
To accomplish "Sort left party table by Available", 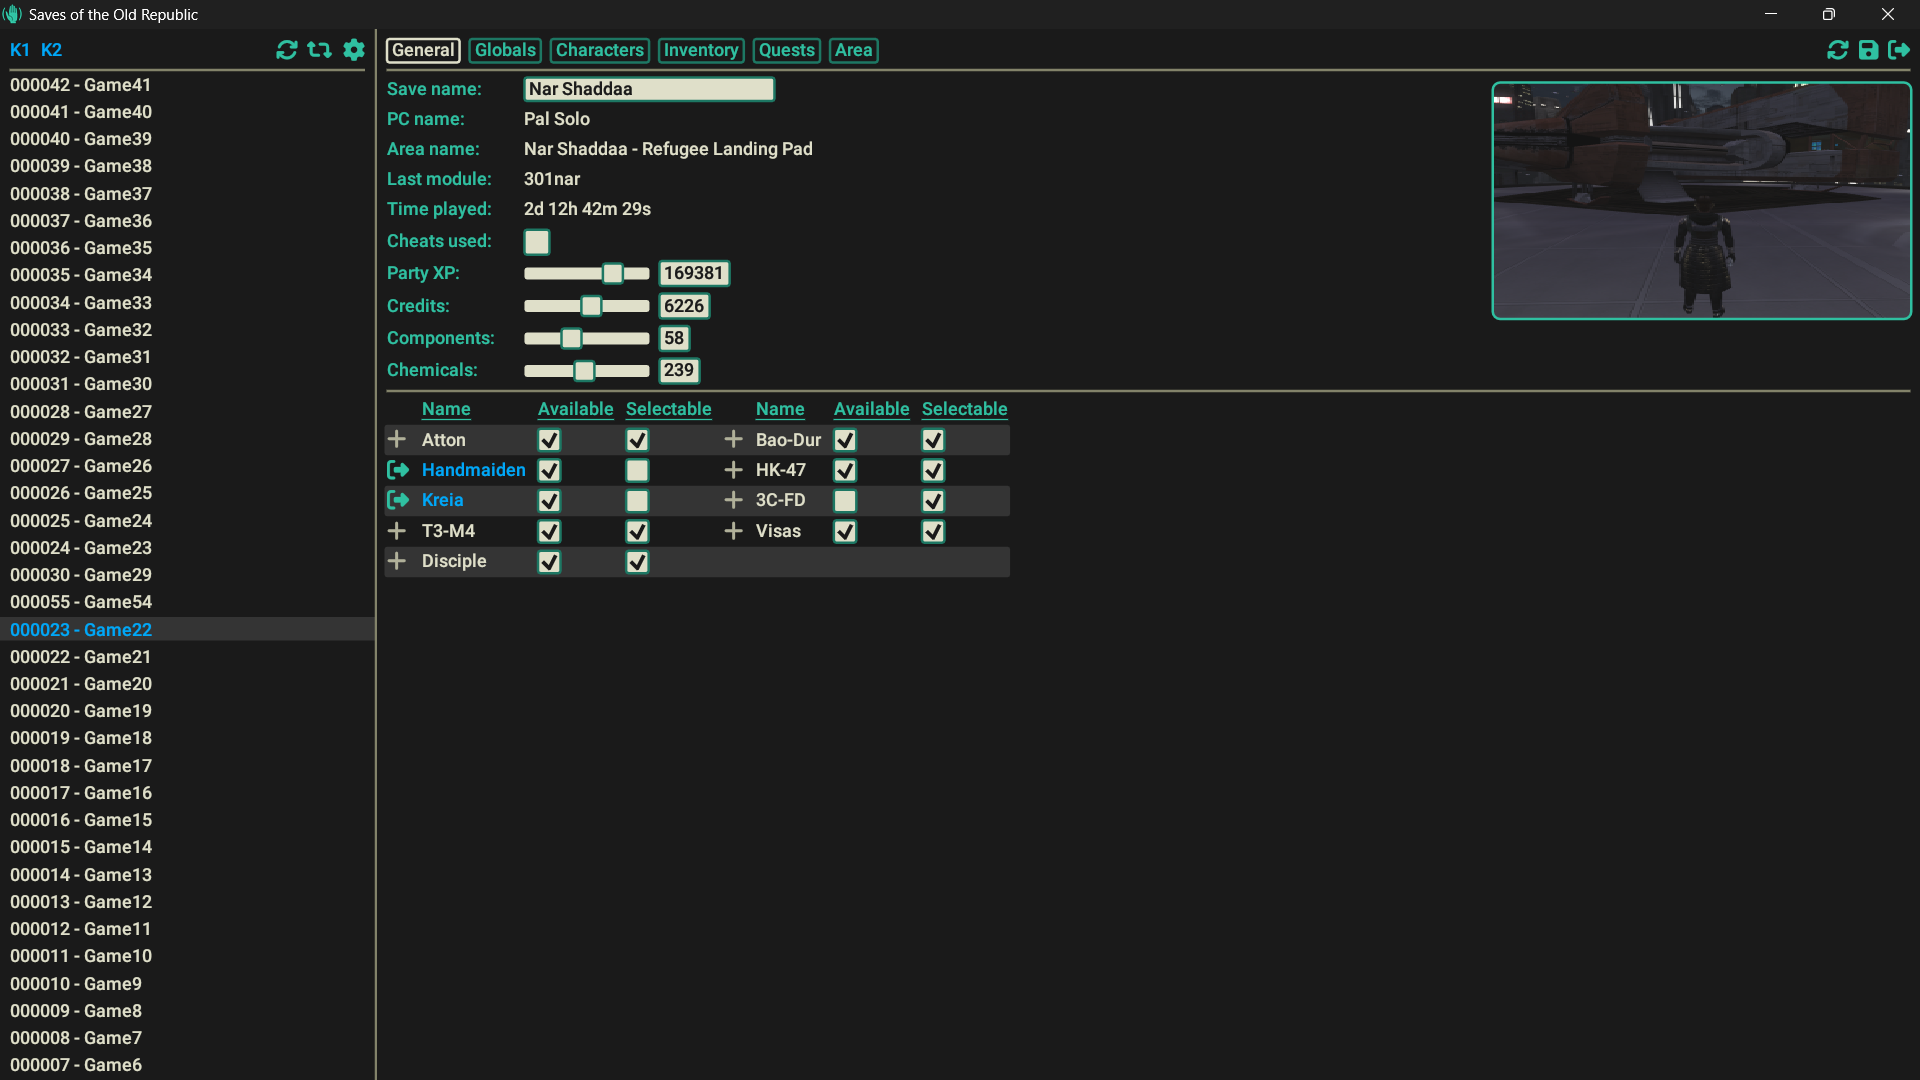I will [x=576, y=409].
